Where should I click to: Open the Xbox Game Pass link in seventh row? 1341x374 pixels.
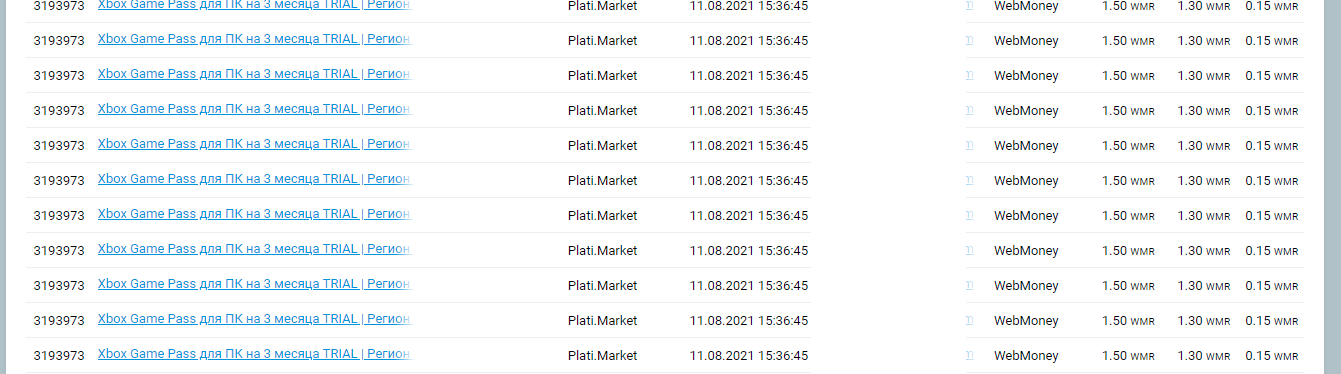pos(254,215)
